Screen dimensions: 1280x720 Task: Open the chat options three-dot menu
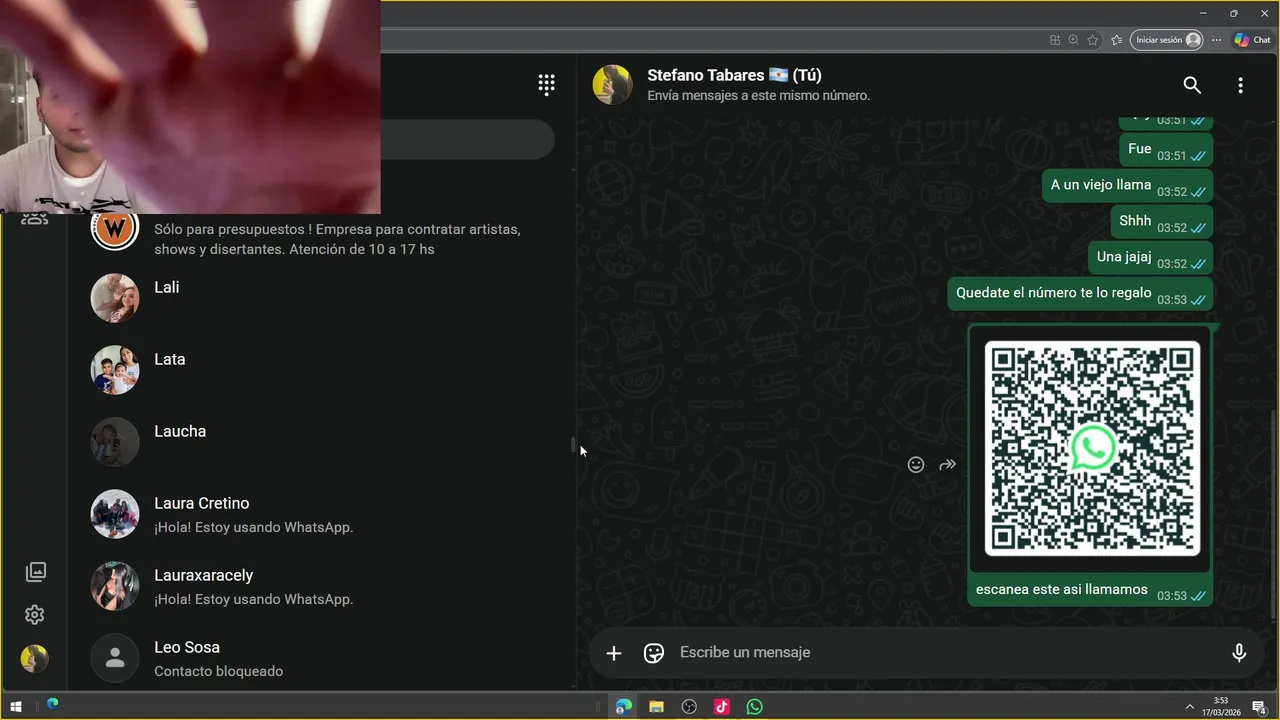[1240, 85]
